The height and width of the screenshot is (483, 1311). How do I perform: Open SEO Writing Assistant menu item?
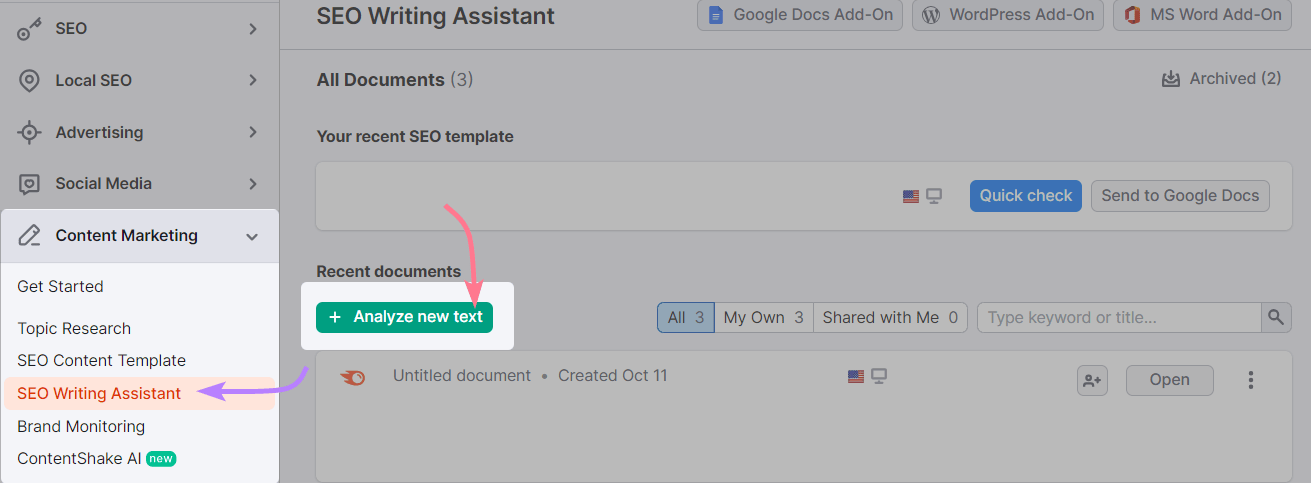coord(99,393)
